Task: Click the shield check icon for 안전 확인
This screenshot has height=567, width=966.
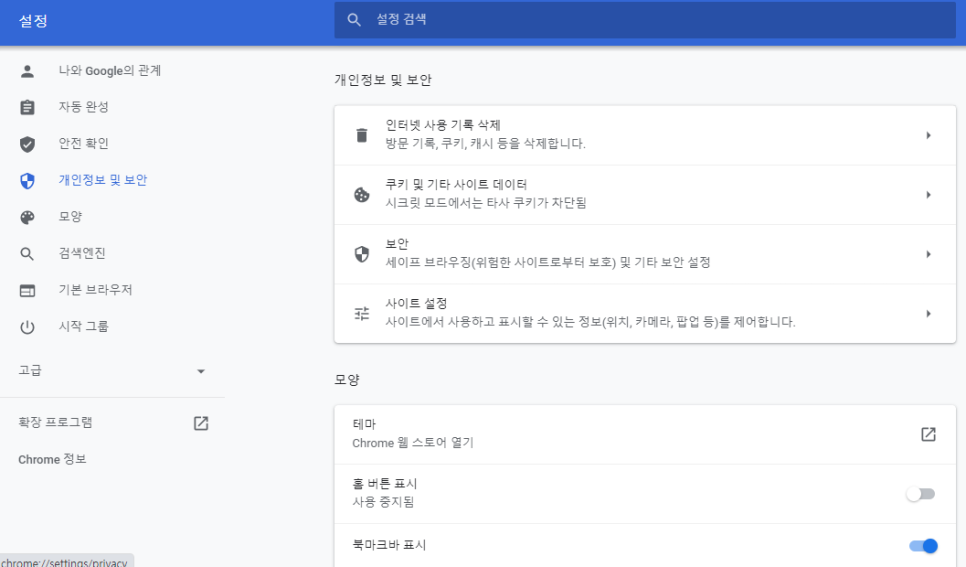Action: click(x=27, y=144)
